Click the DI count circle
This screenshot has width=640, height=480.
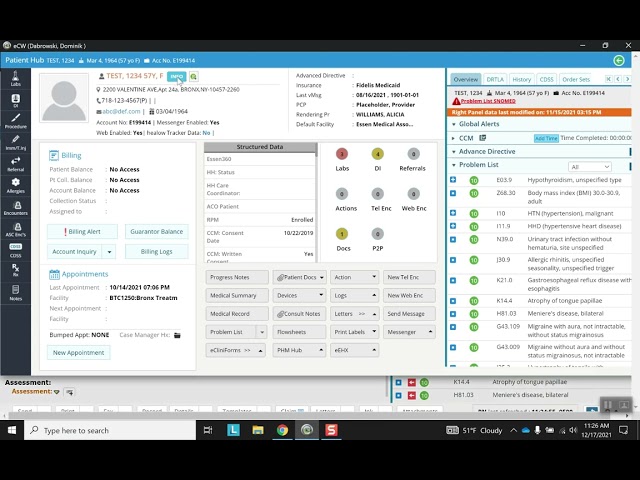[378, 154]
